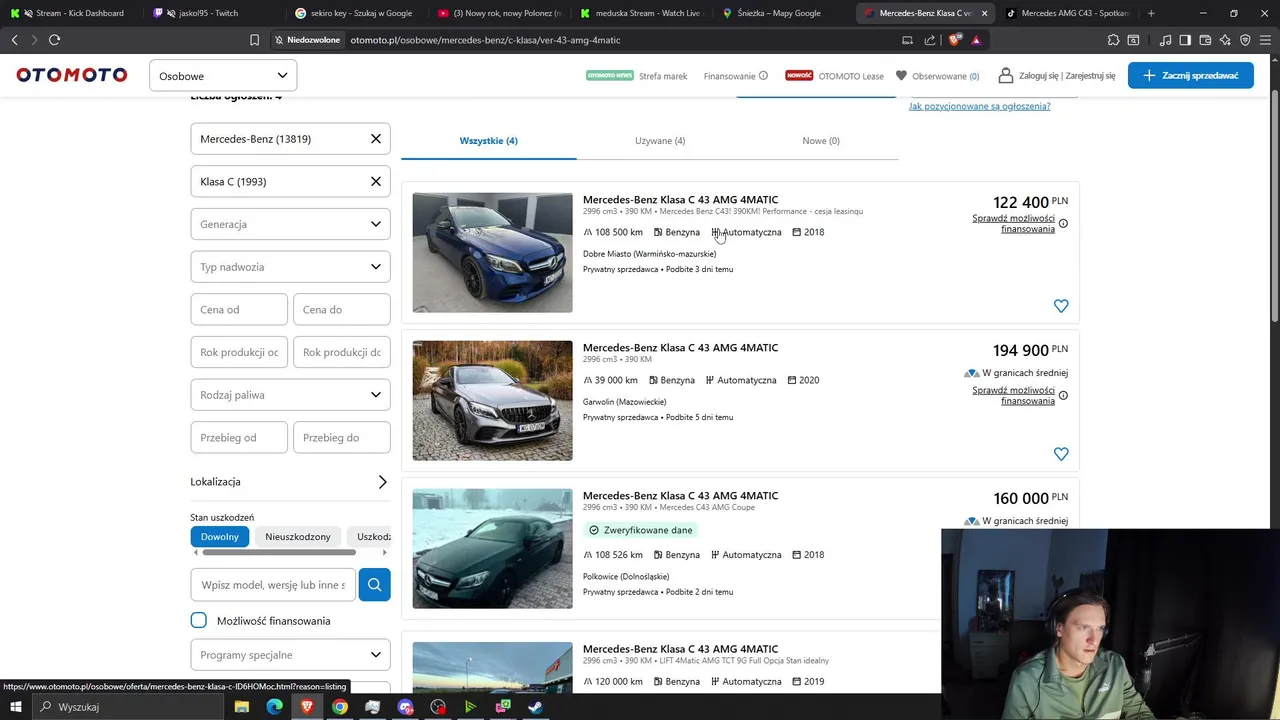Expand the Lokalizacja section arrow
1280x720 pixels.
[382, 482]
